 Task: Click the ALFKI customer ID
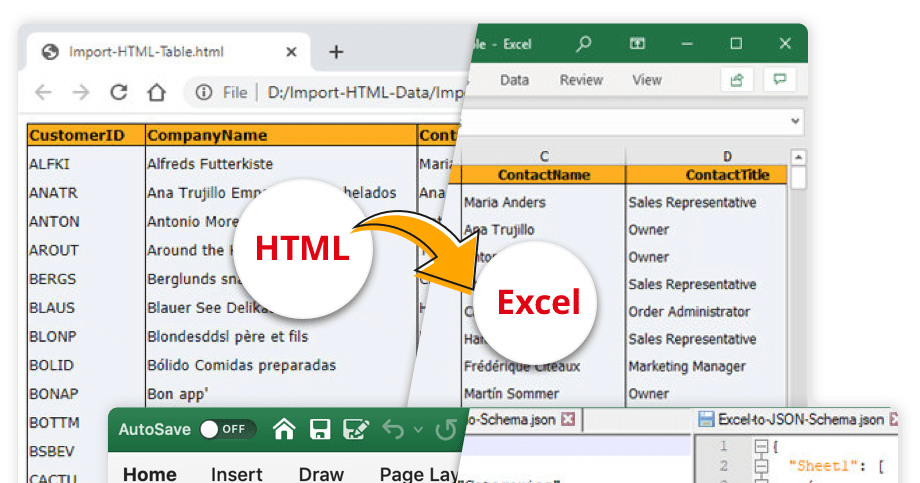pos(49,164)
